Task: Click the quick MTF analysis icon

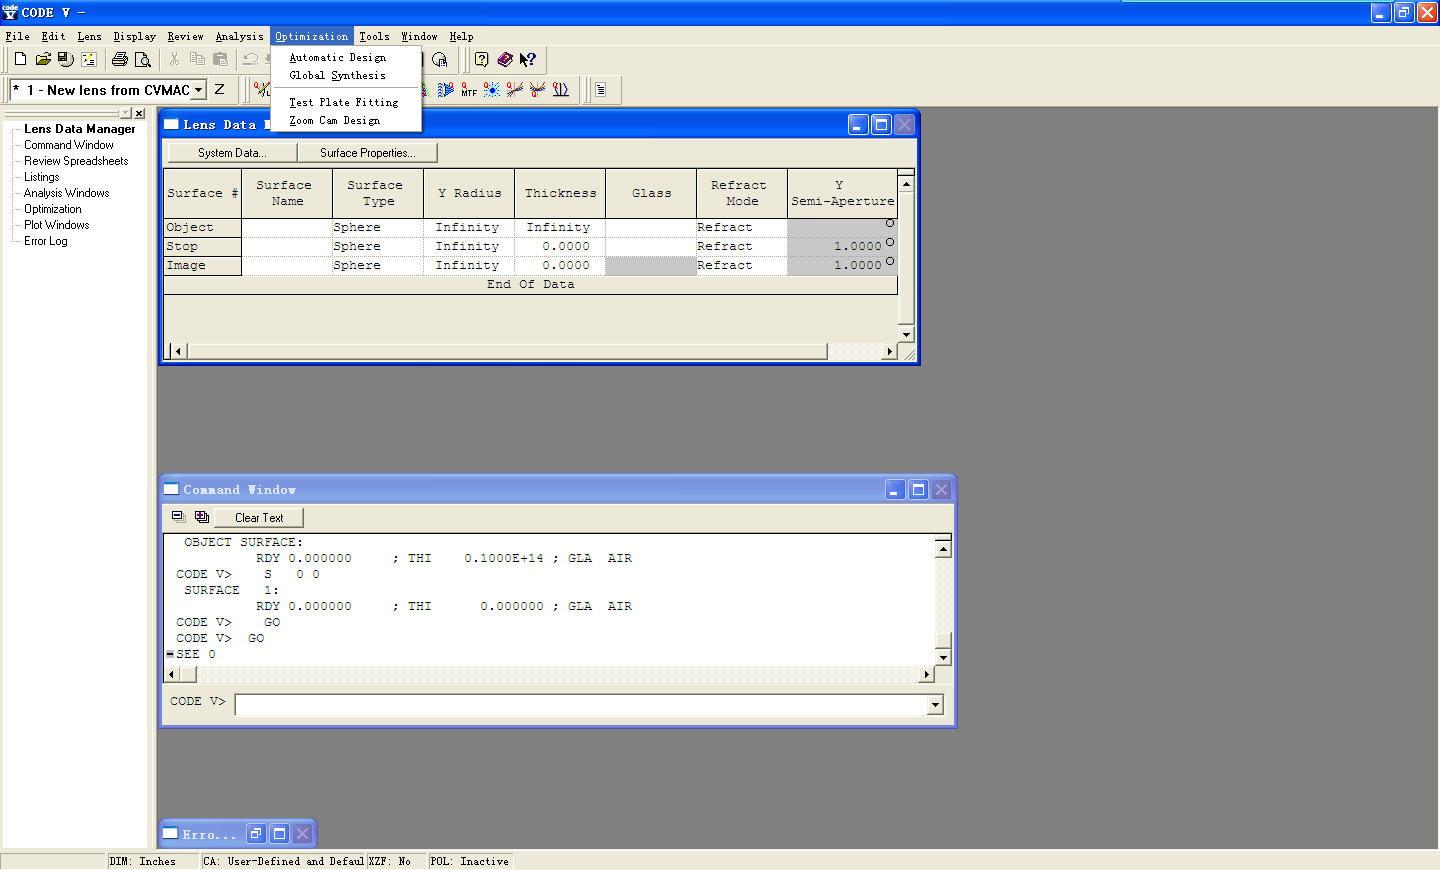Action: click(469, 90)
